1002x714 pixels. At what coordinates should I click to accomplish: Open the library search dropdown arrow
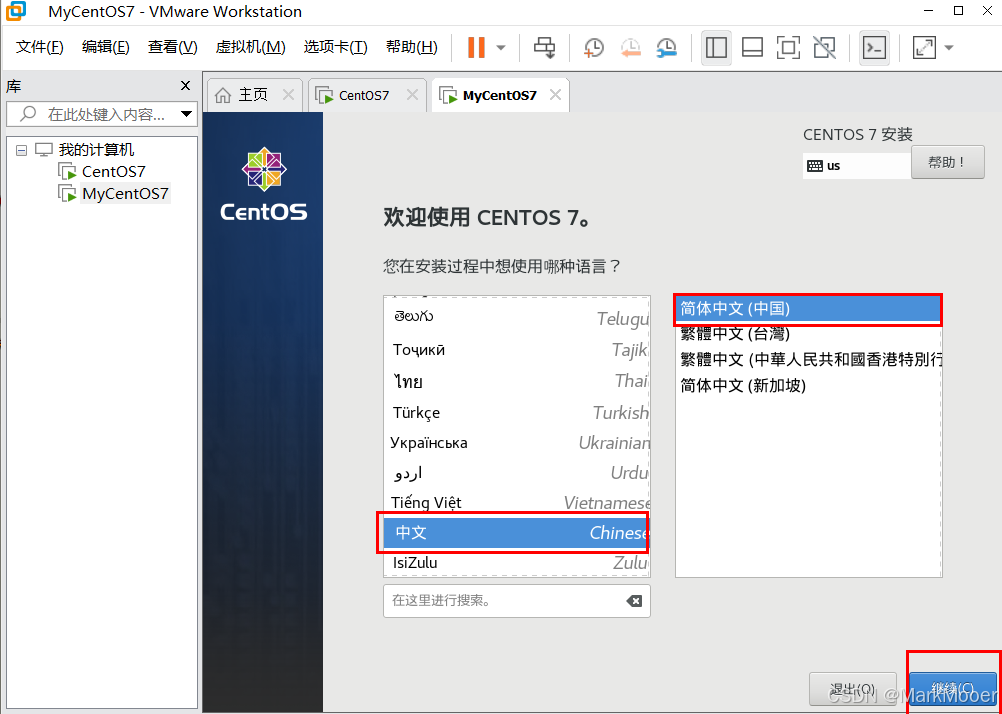coord(186,114)
